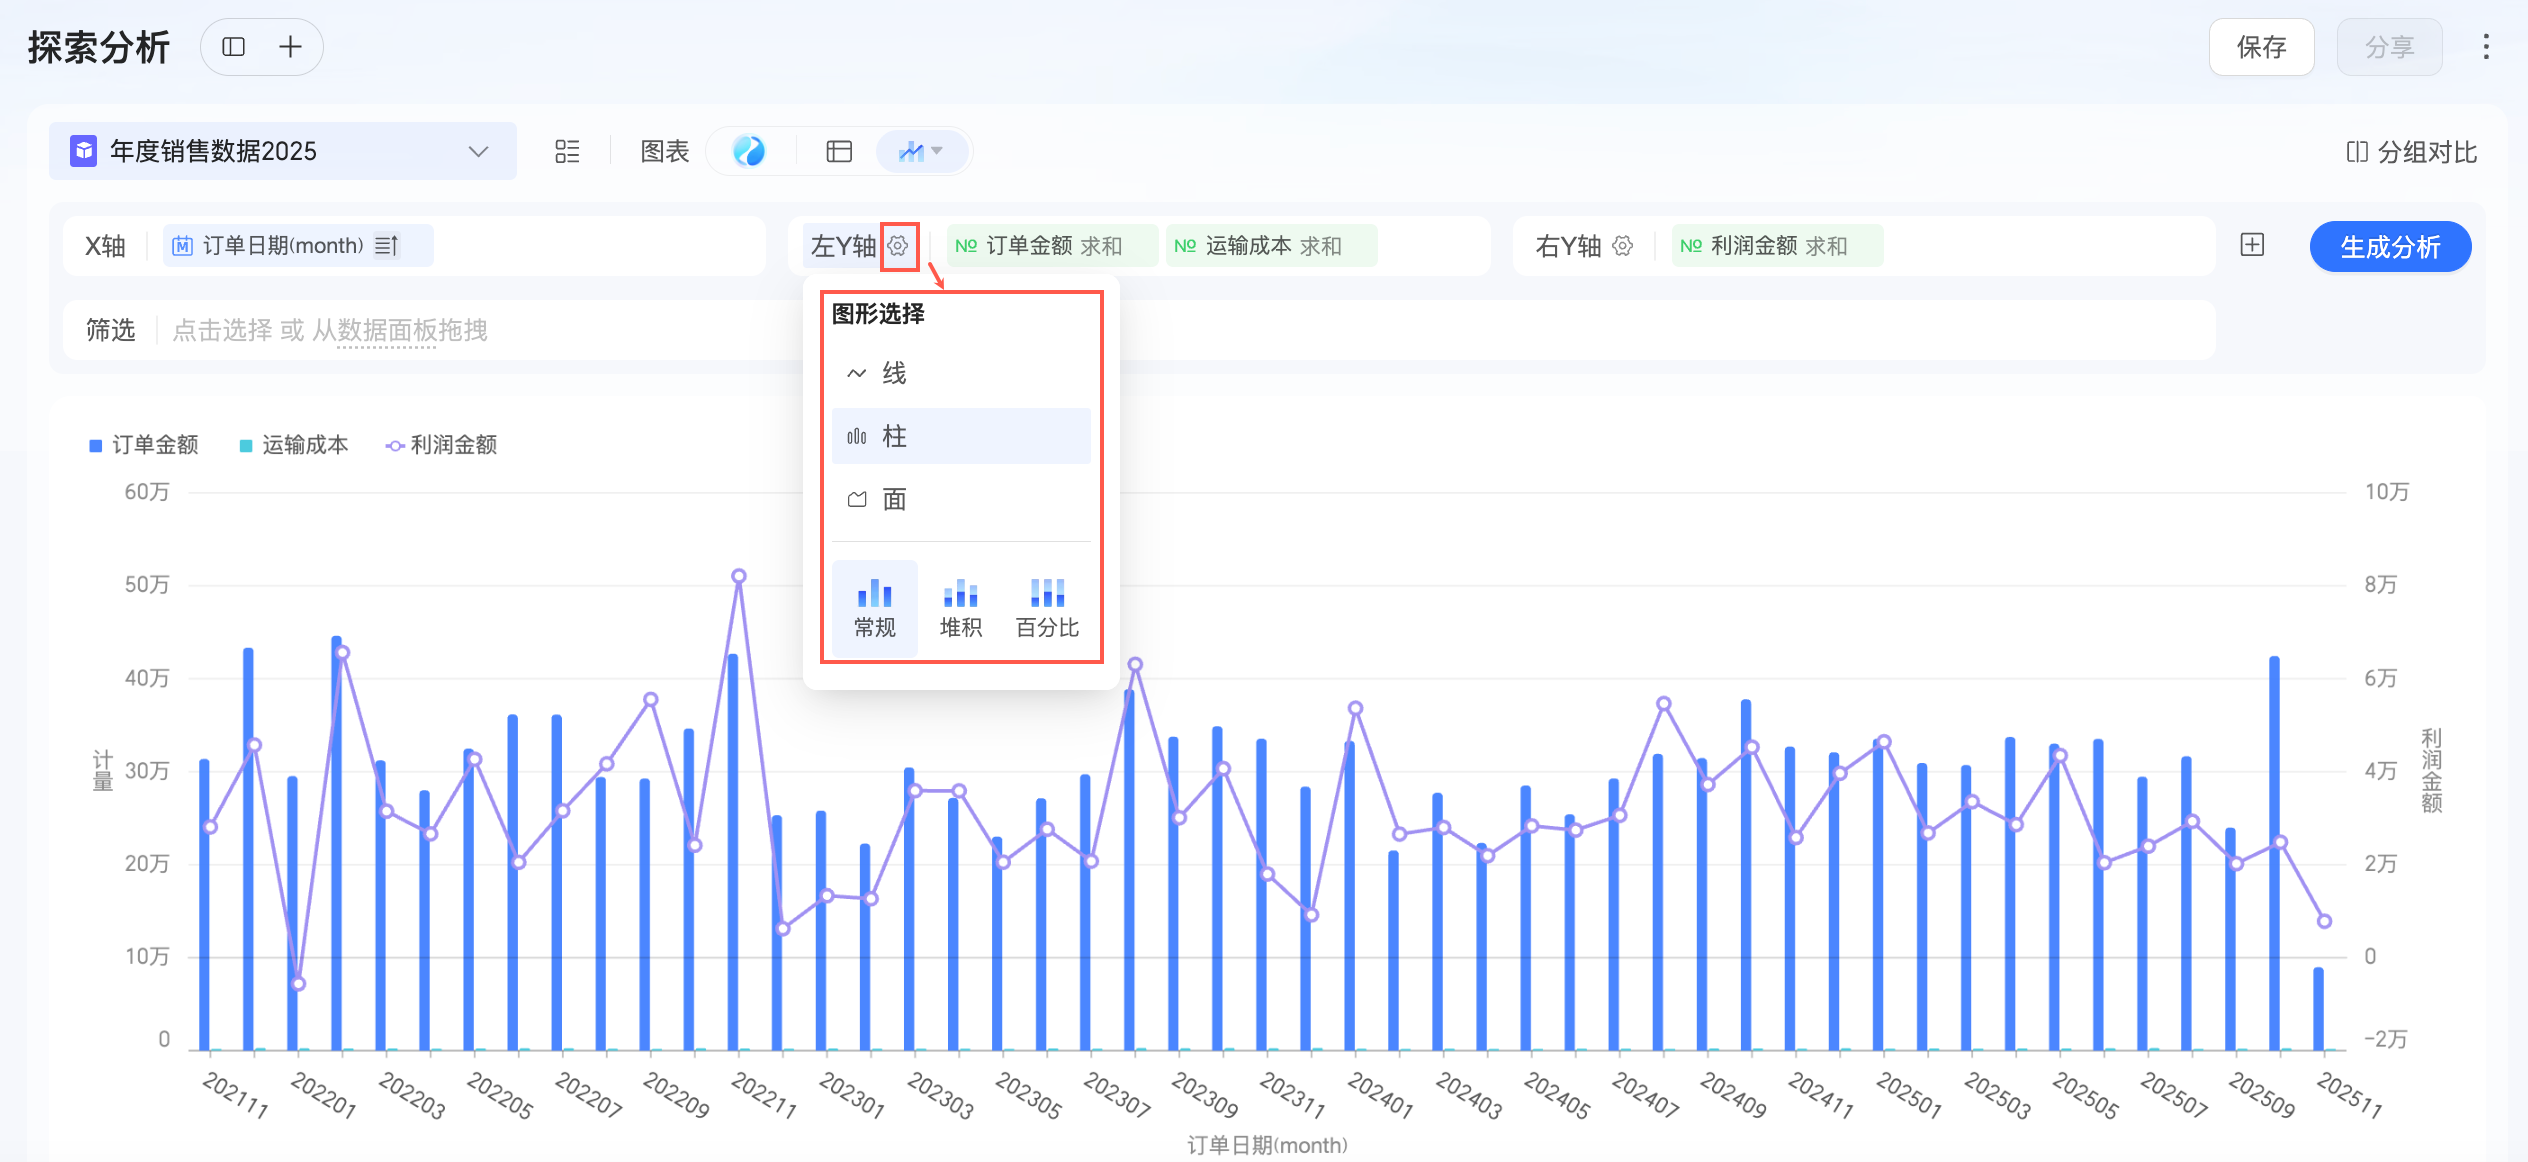Switch to table view icon

pos(838,151)
